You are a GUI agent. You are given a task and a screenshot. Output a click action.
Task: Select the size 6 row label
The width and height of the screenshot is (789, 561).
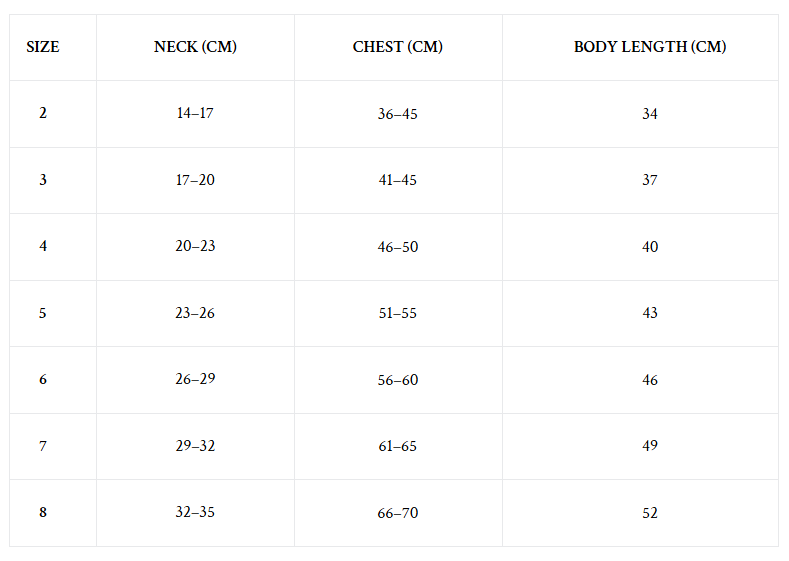click(43, 379)
